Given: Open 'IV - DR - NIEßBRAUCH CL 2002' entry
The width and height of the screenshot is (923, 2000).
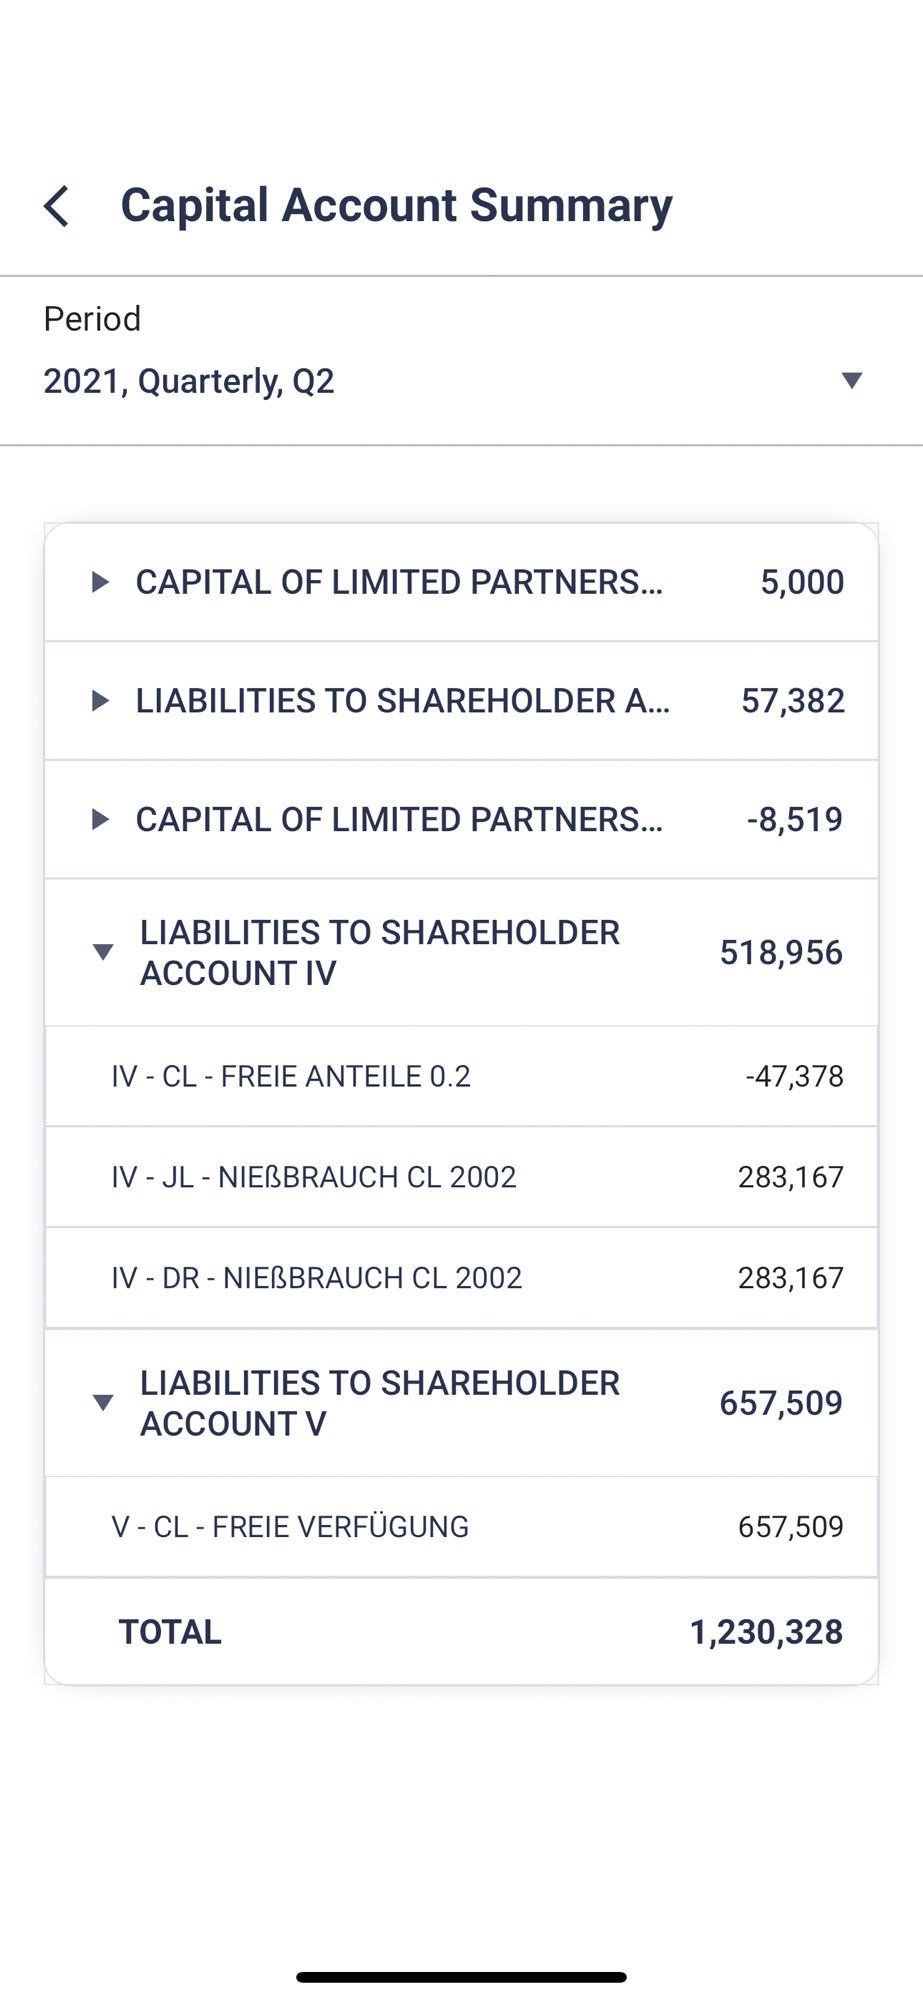Looking at the screenshot, I should [x=317, y=1278].
